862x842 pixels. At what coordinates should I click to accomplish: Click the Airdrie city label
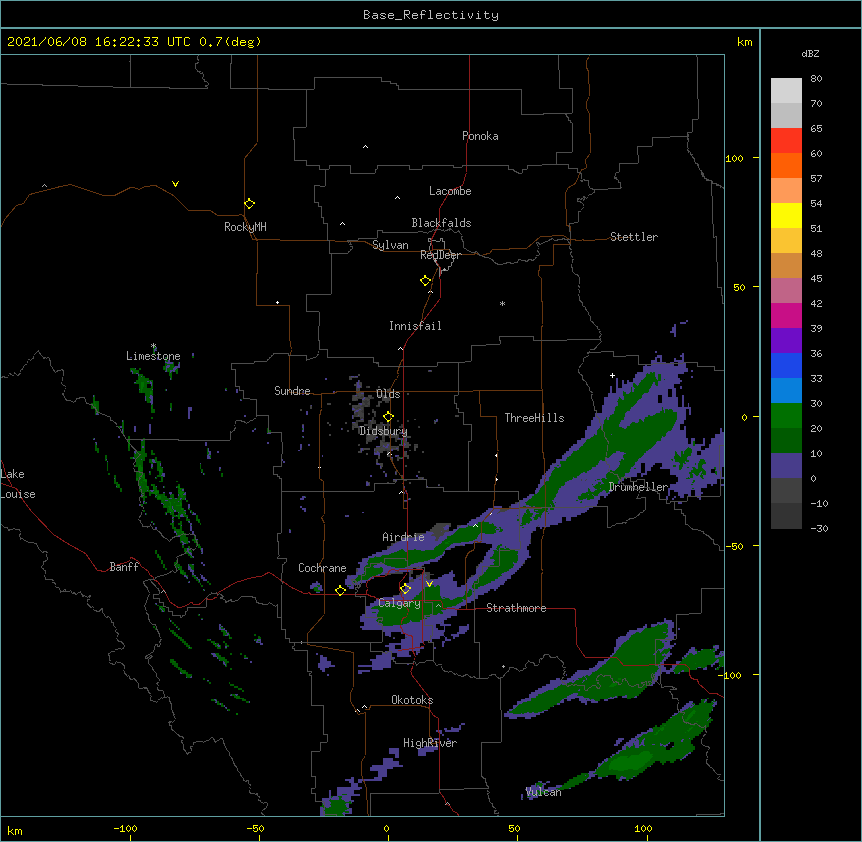(x=403, y=538)
